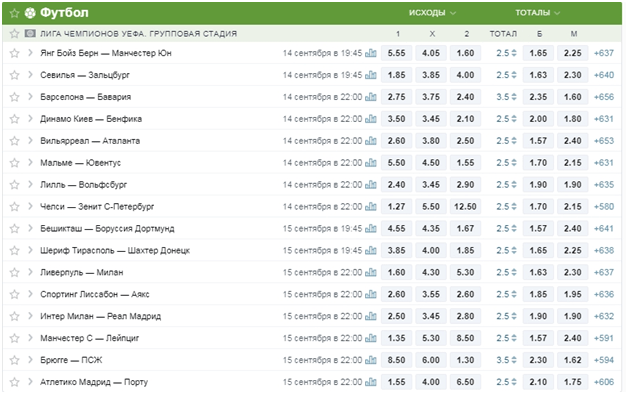Select away win 2.80 for Интер Милан — Реал Мадрид
The image size is (628, 394).
(465, 316)
